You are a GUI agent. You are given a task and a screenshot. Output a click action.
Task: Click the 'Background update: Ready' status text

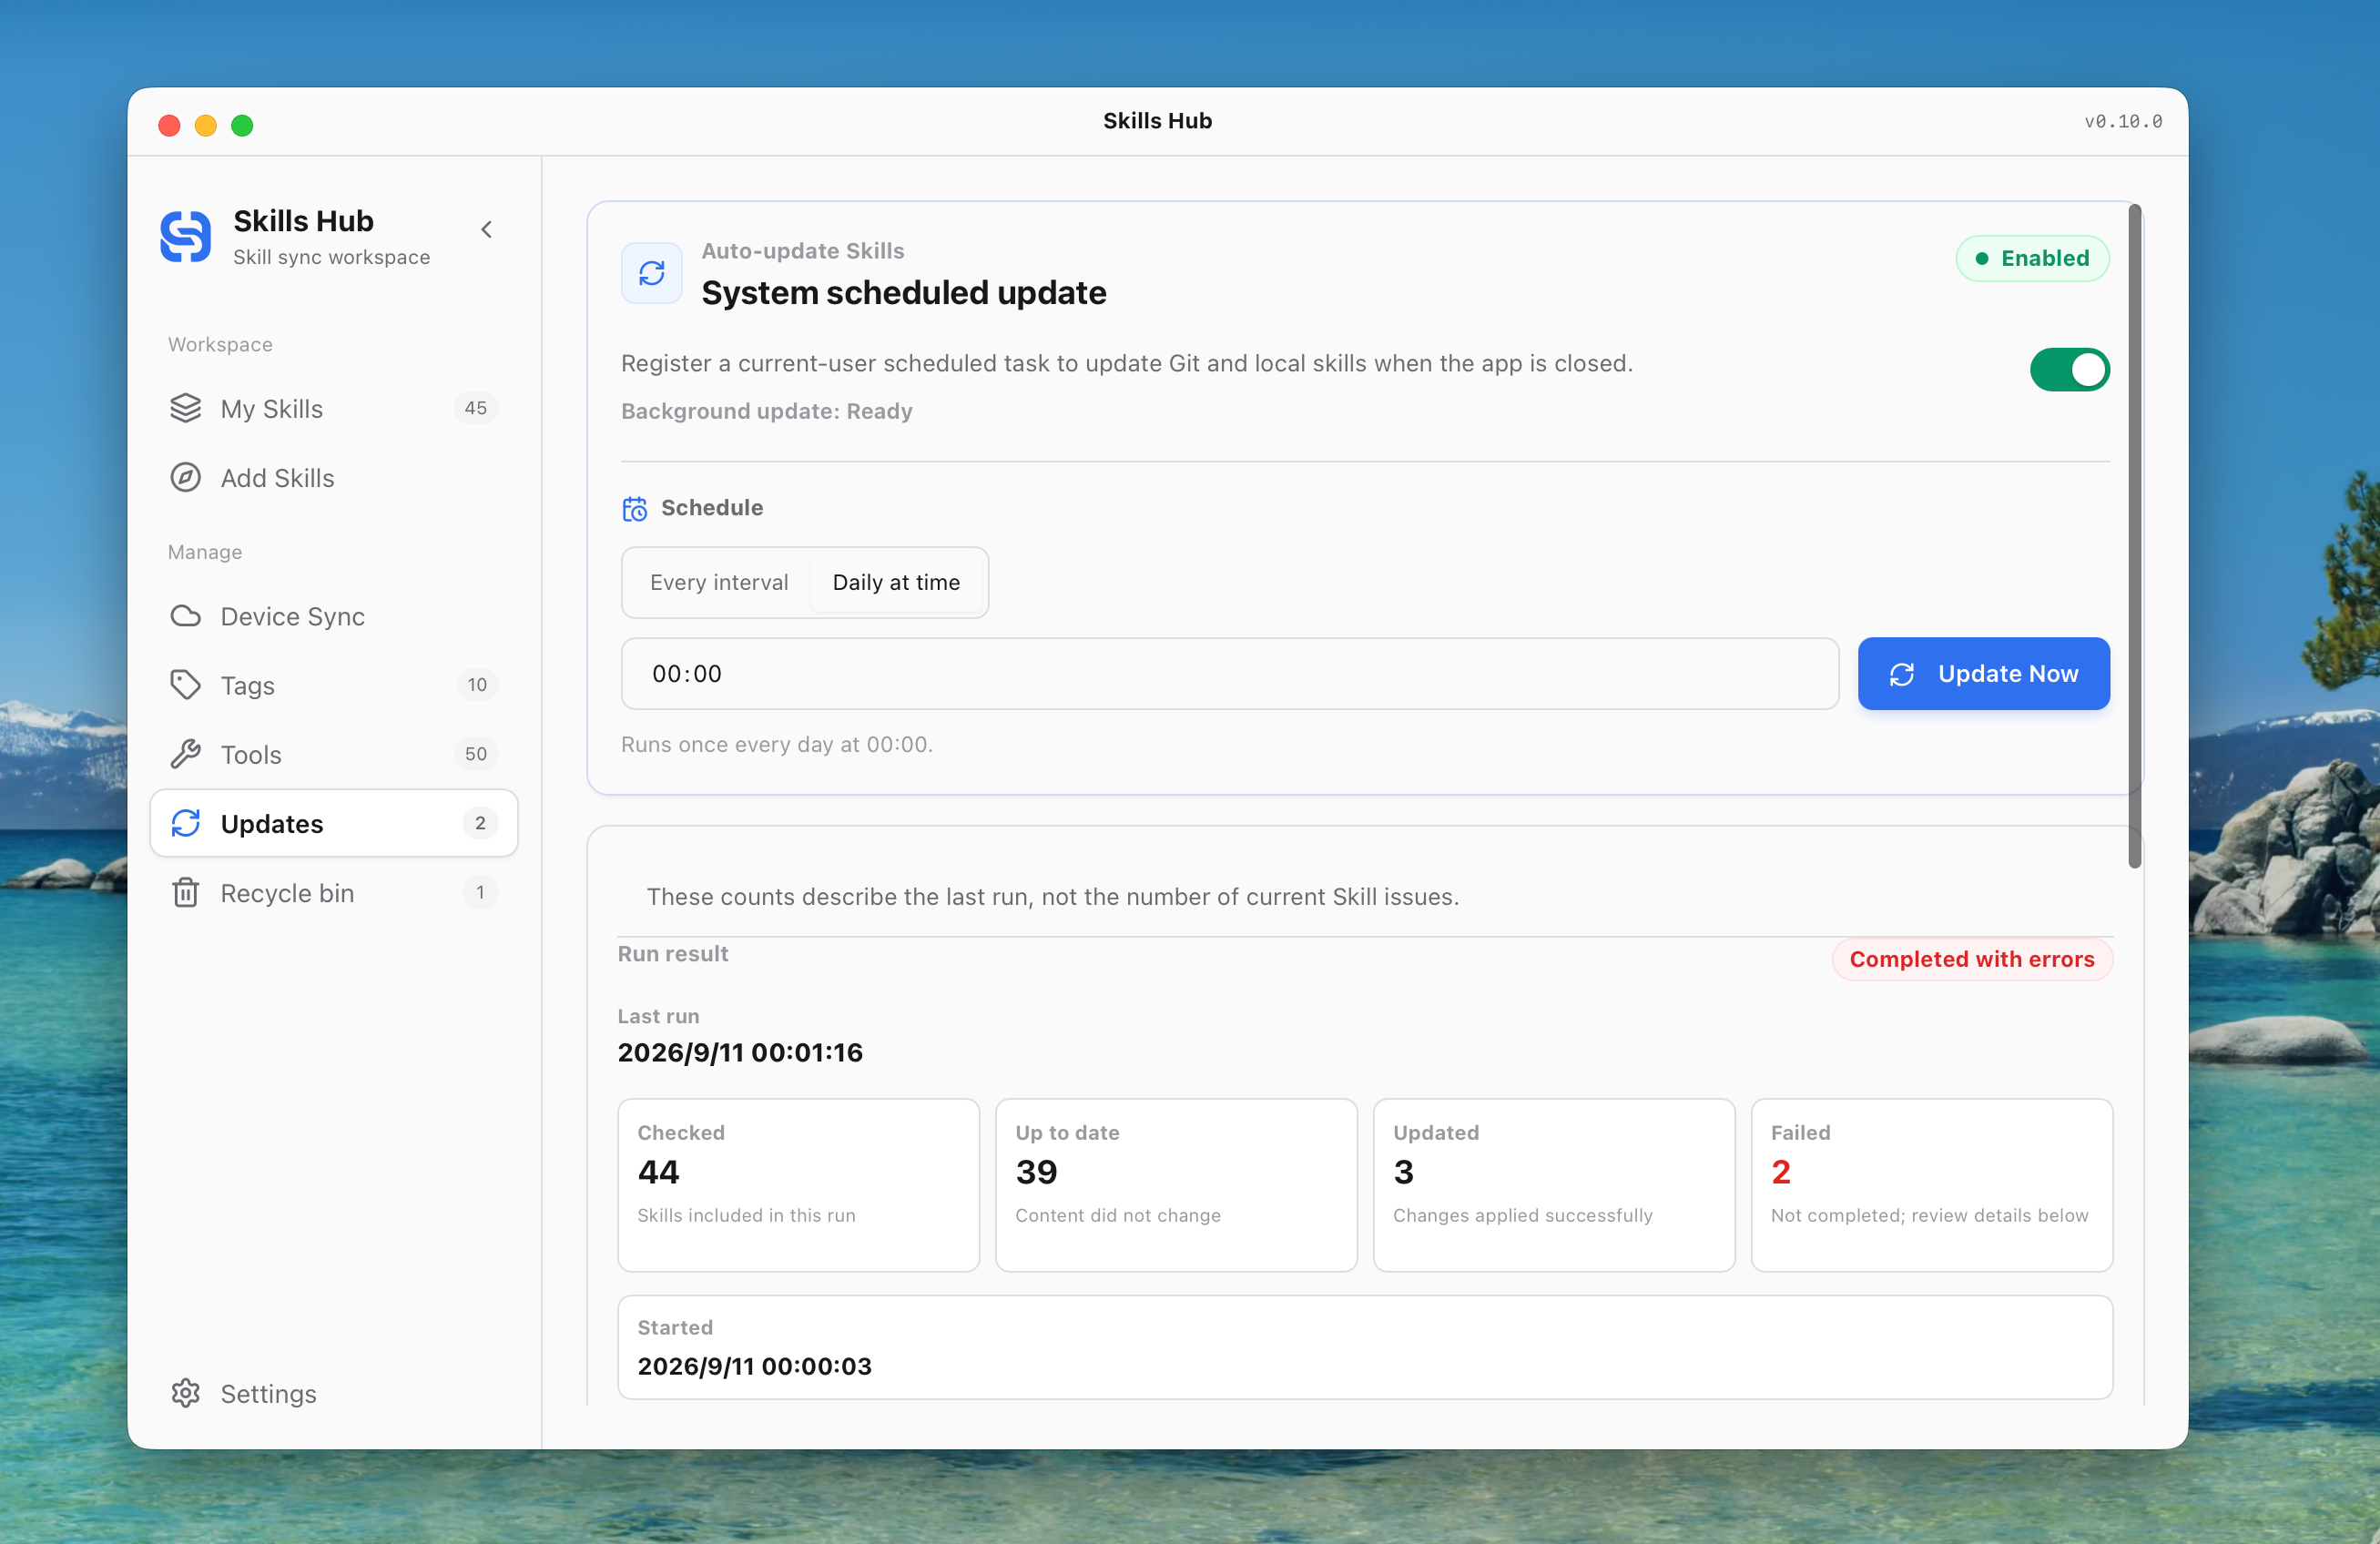coord(767,411)
